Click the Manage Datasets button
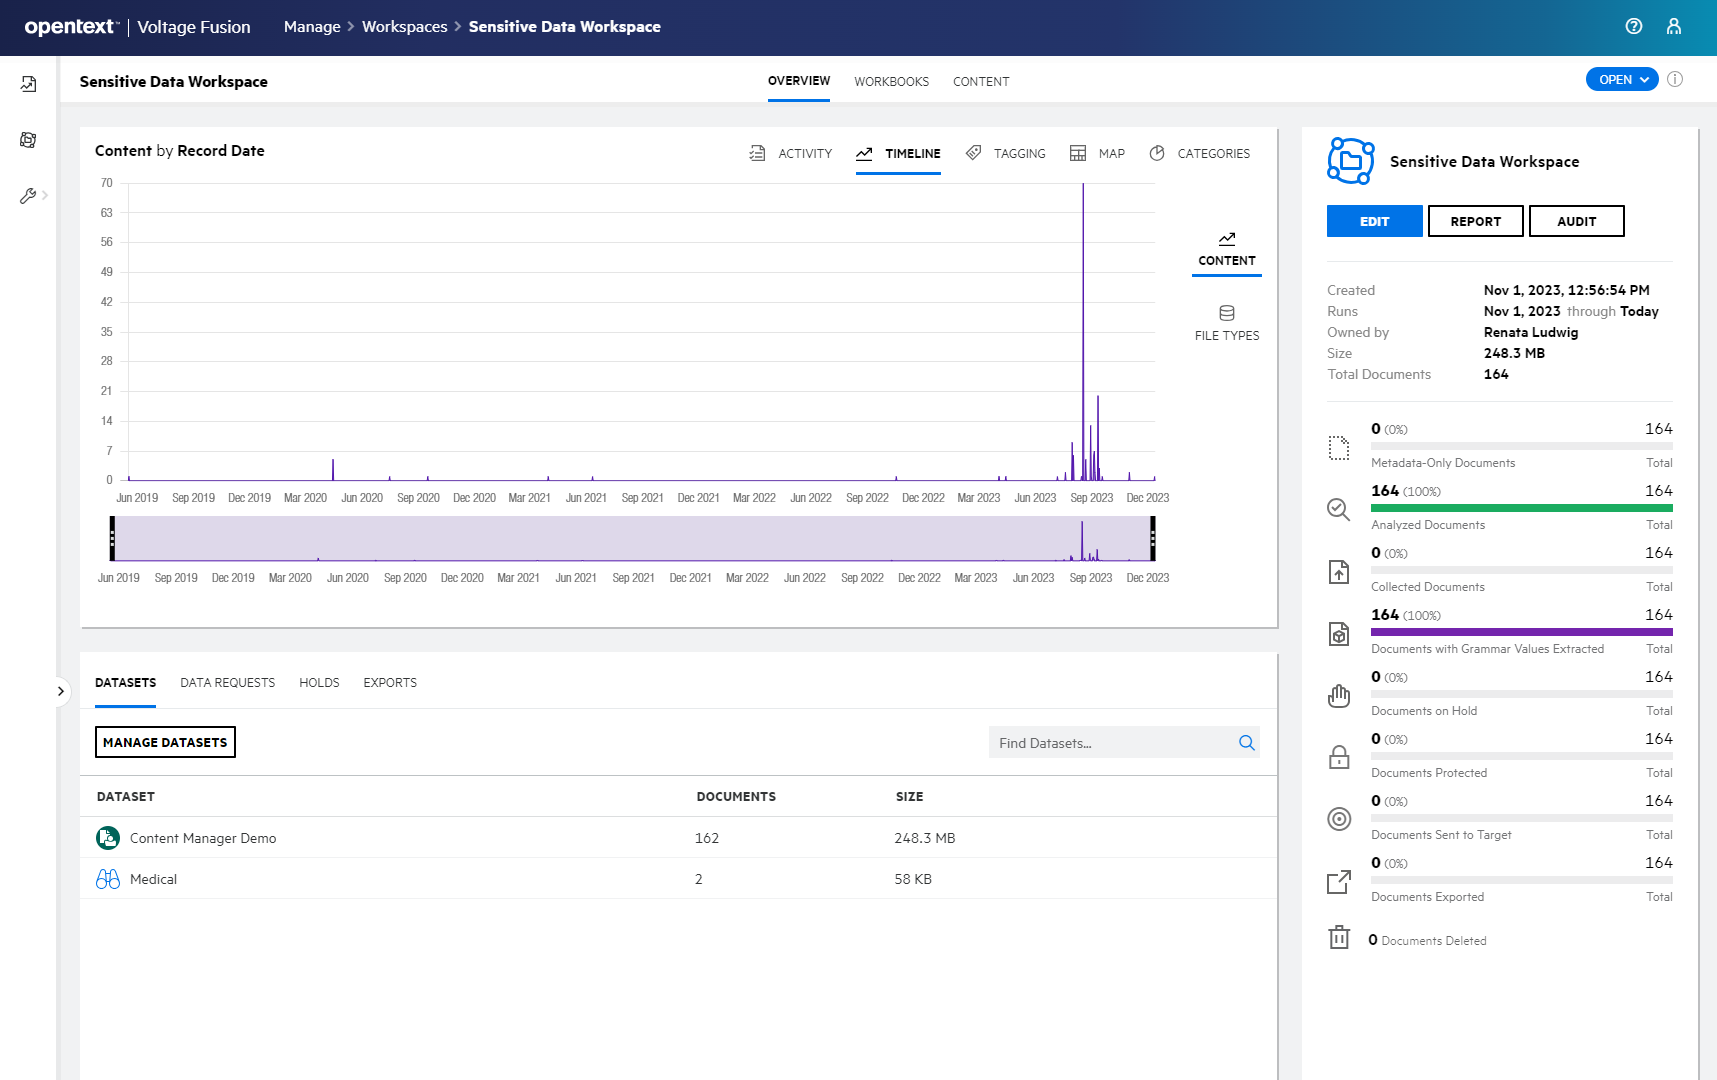 (x=165, y=742)
